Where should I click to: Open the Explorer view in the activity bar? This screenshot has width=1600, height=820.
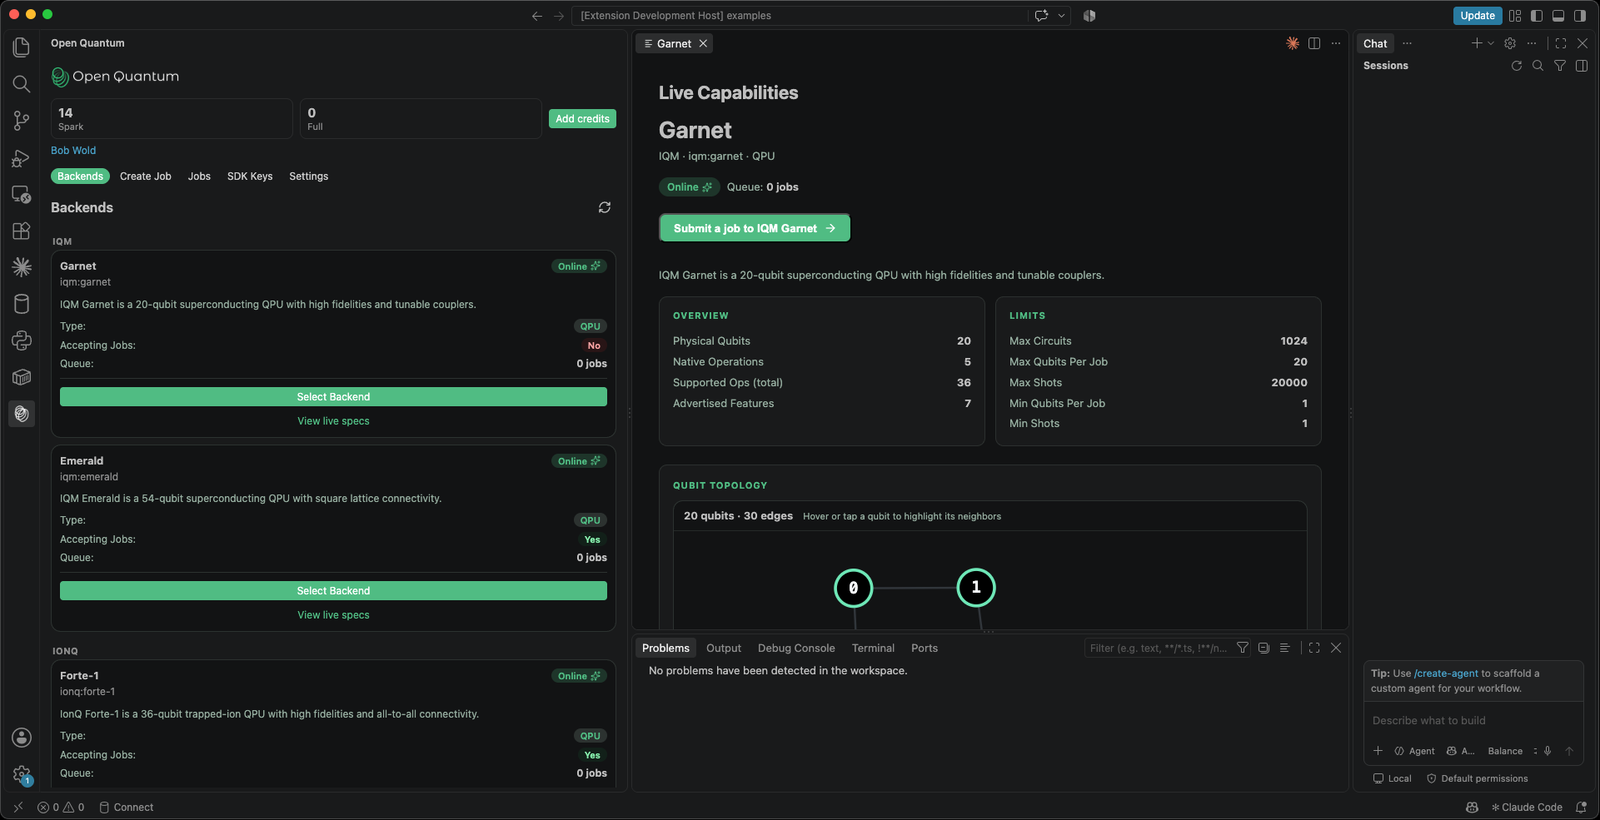[21, 47]
